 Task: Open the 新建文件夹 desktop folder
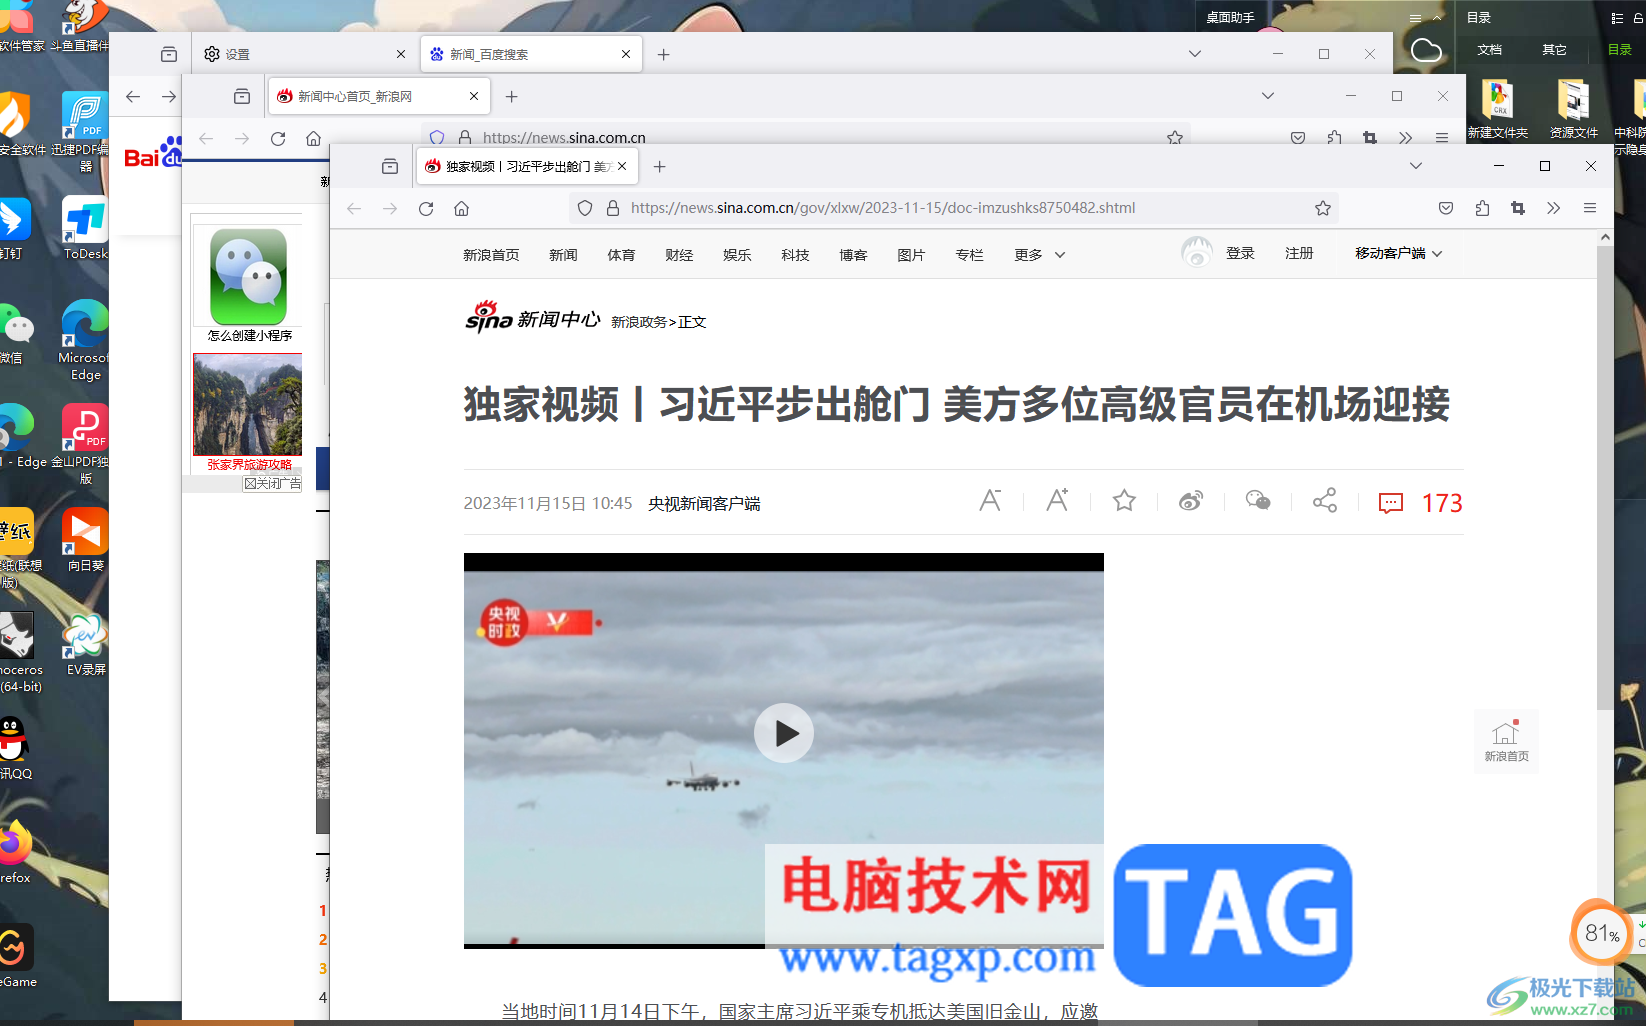tap(1497, 109)
